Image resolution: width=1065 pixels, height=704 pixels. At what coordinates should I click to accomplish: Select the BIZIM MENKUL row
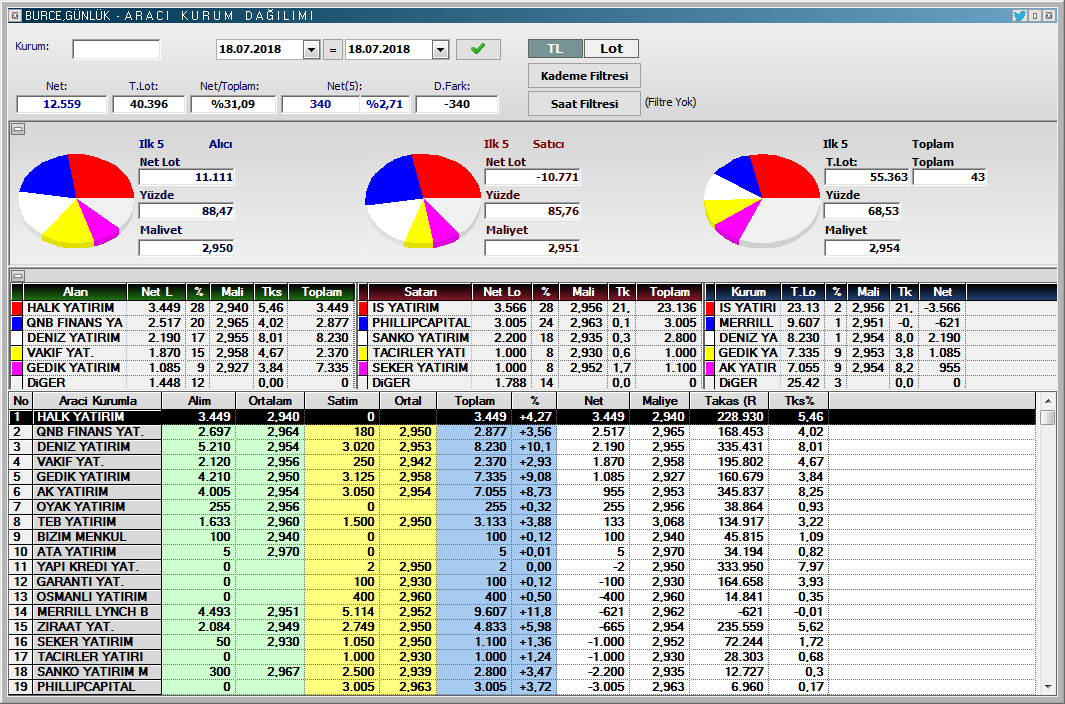[x=522, y=536]
